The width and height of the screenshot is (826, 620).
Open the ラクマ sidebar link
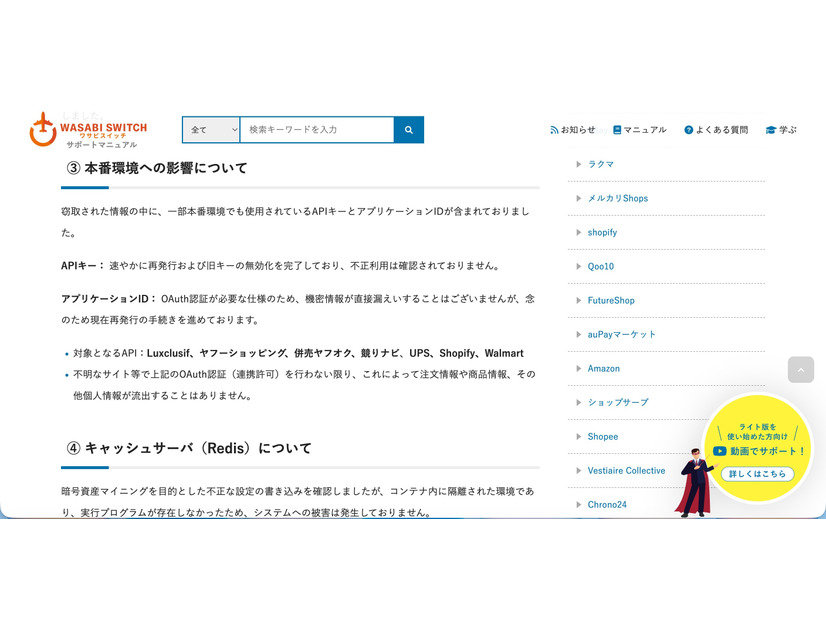[601, 164]
